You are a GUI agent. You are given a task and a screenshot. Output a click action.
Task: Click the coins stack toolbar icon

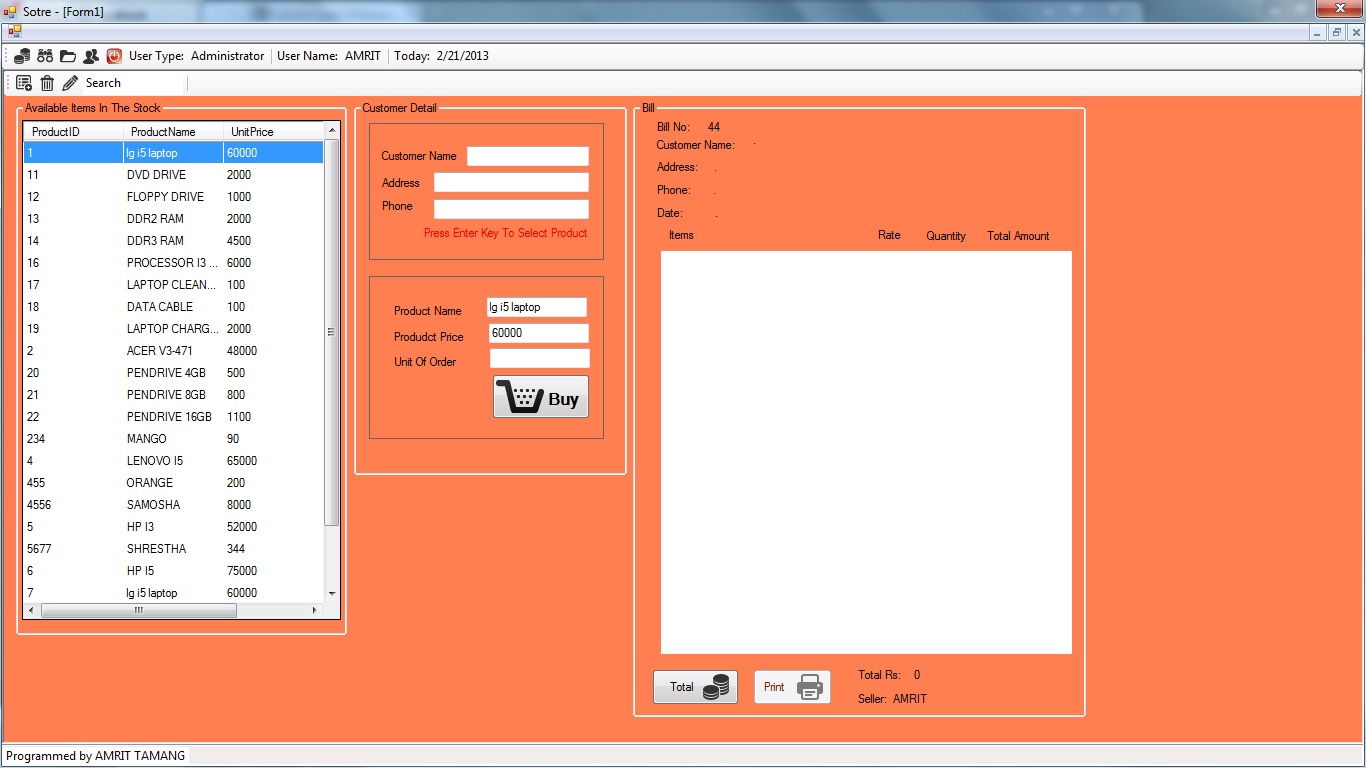[x=22, y=56]
